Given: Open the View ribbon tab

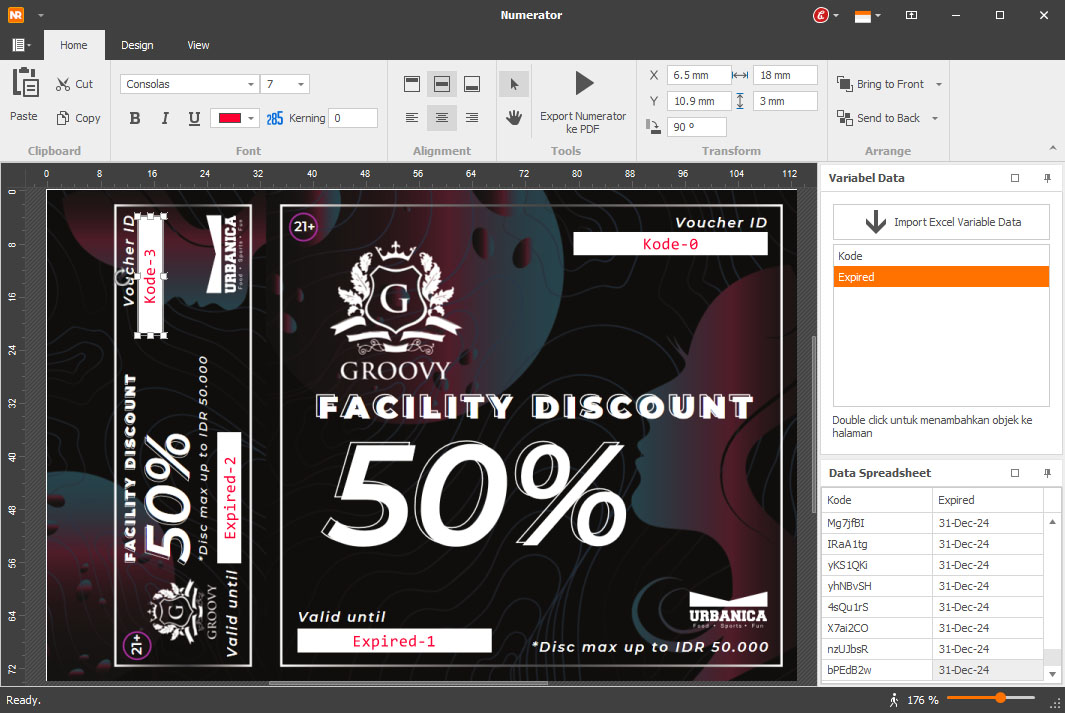Looking at the screenshot, I should click(198, 45).
